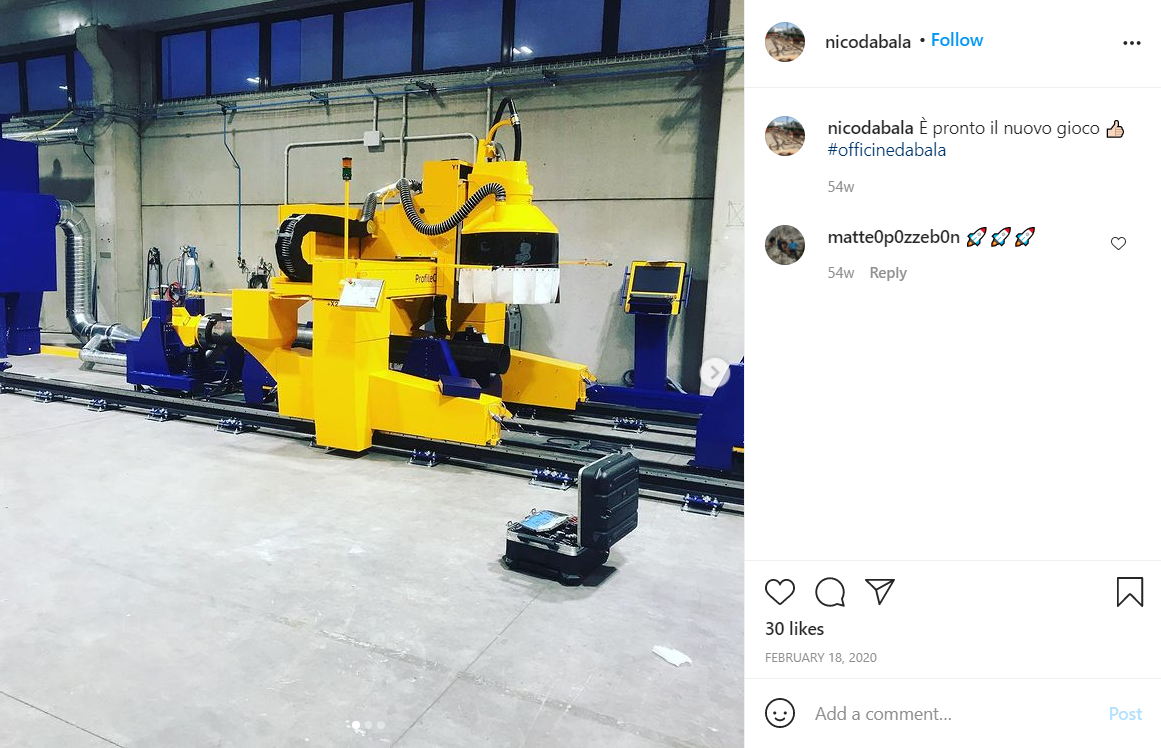Open matte0p0zzeb0n username link
The height and width of the screenshot is (748, 1161).
[893, 237]
